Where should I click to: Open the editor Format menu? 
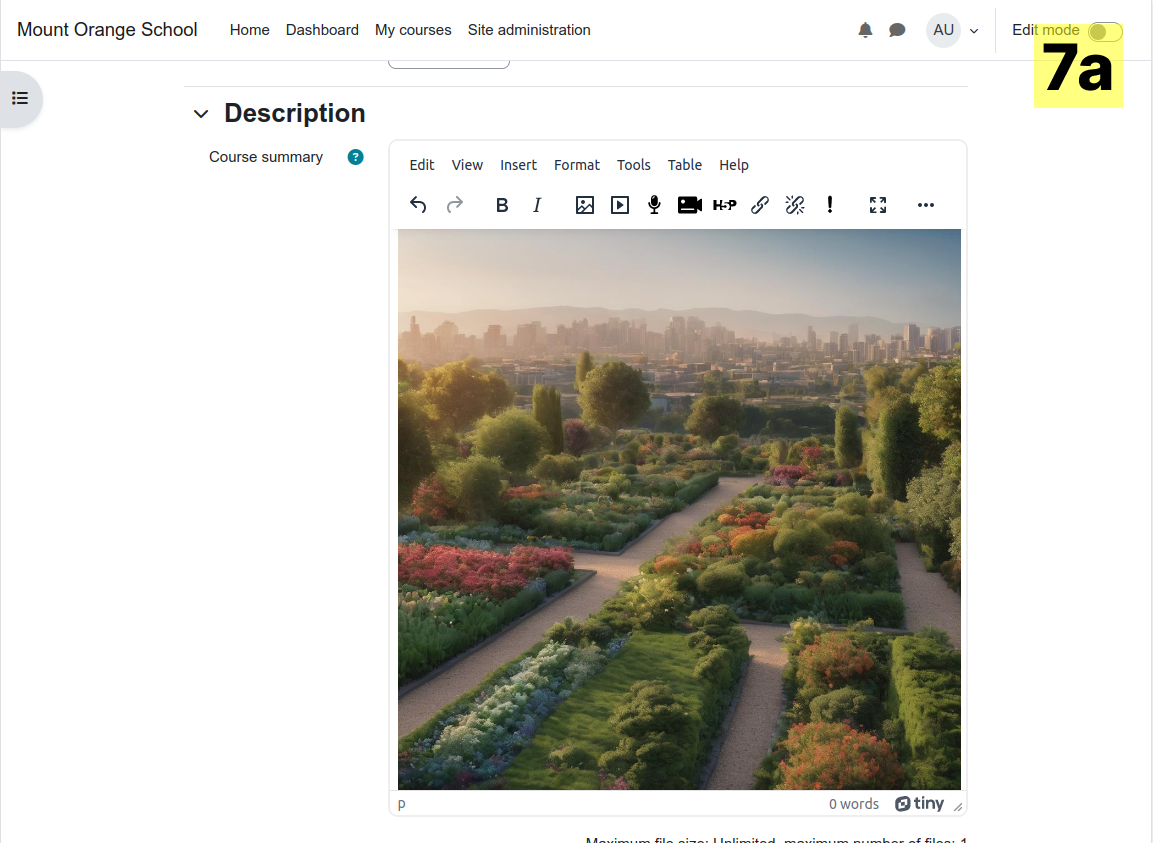click(x=576, y=165)
